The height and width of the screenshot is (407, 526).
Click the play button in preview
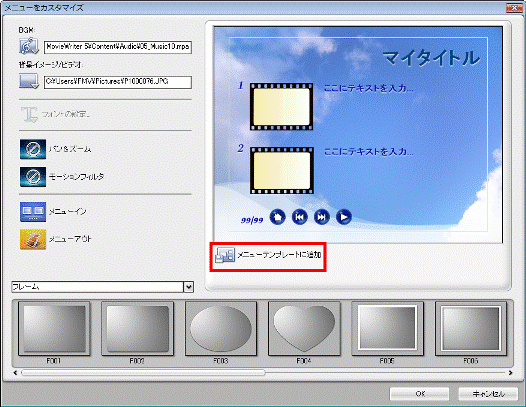click(x=344, y=217)
